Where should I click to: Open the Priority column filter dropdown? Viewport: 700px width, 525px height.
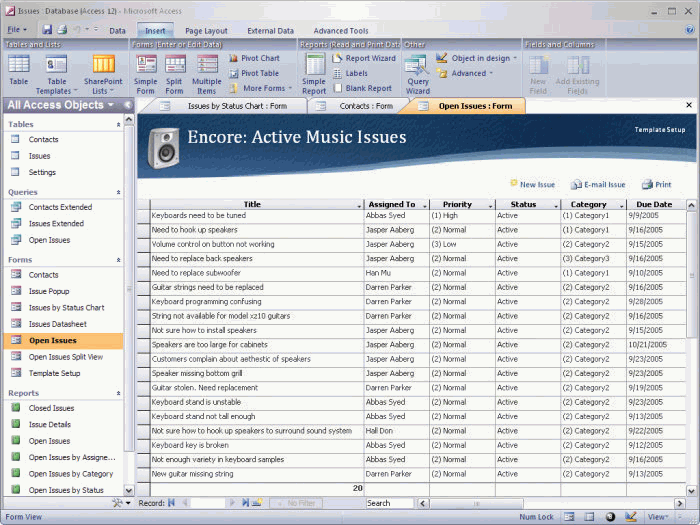[x=490, y=205]
